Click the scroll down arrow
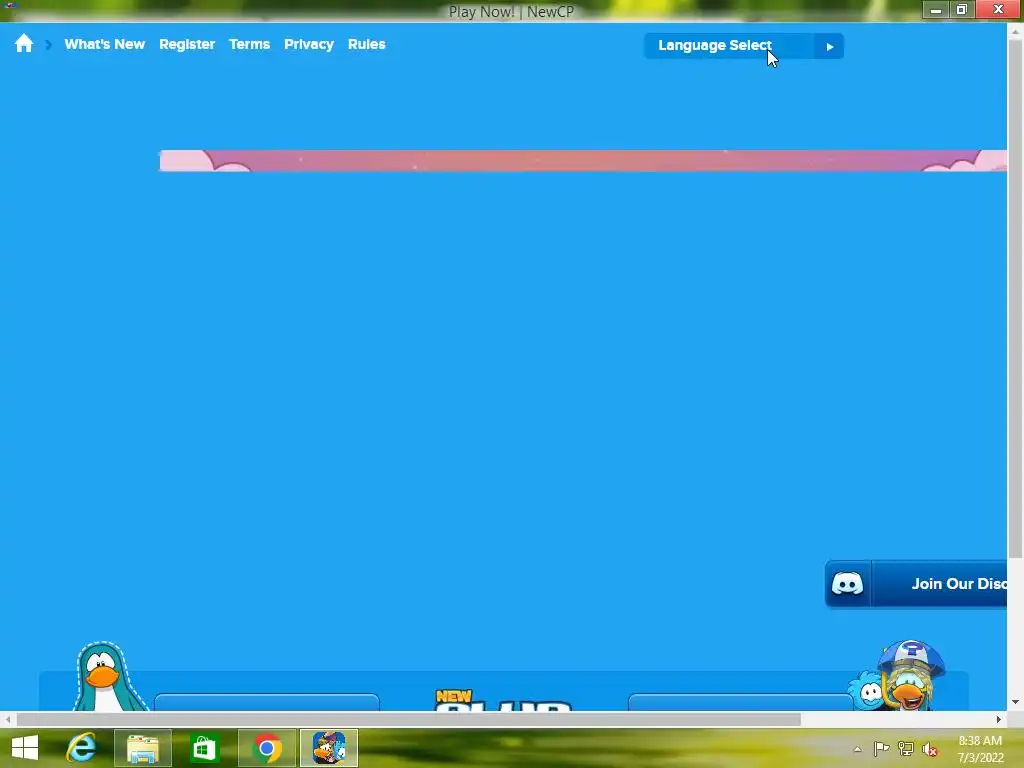Screen dimensions: 1024x768 coord(1015,702)
